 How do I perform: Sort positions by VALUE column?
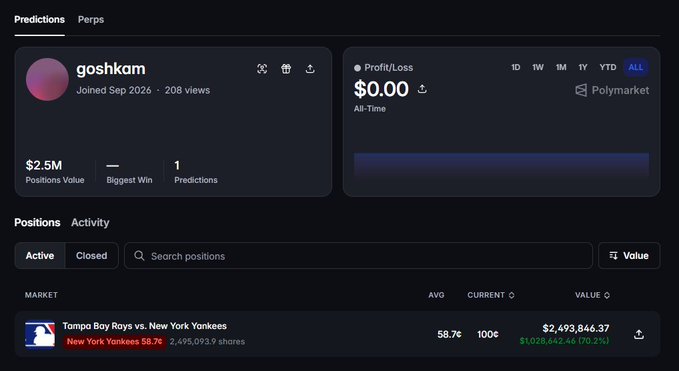click(592, 295)
